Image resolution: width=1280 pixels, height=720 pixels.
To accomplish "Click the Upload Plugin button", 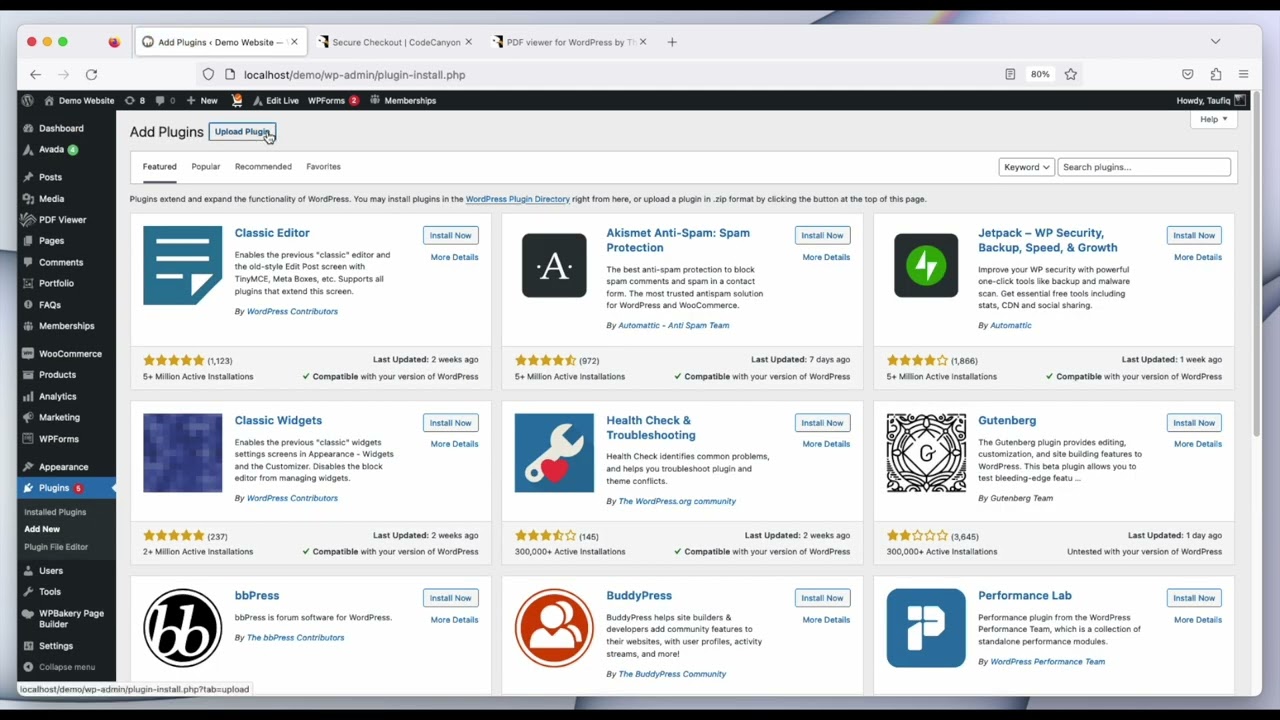I will coord(242,132).
